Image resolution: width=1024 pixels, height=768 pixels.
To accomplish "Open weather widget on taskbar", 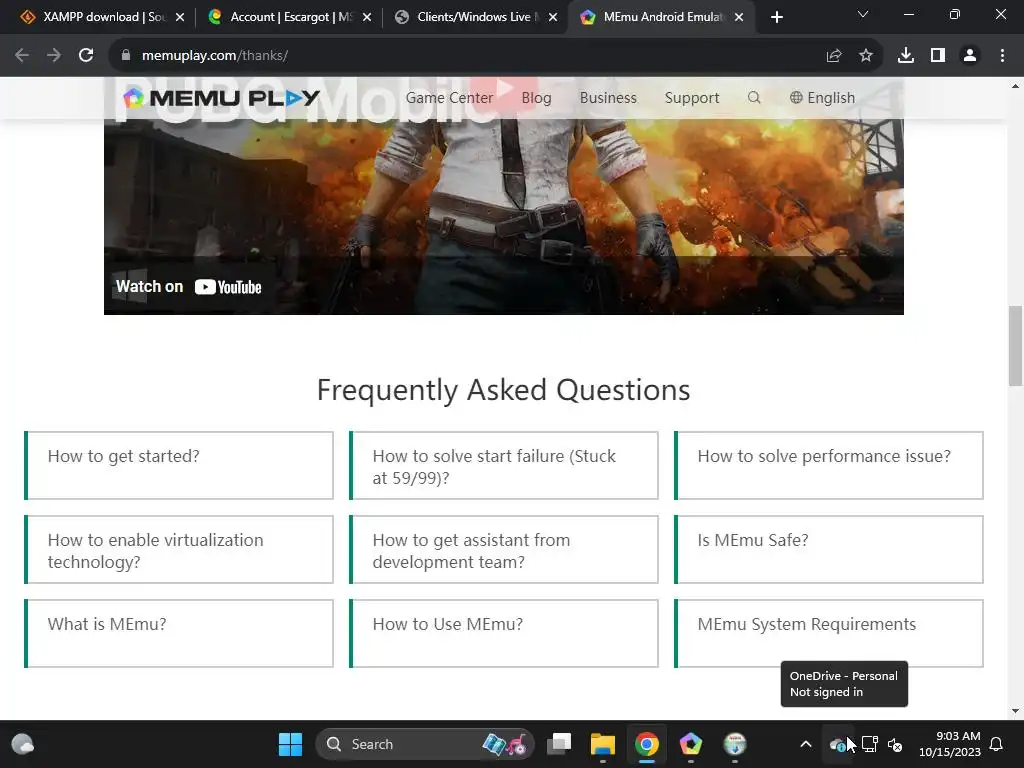I will pos(23,744).
